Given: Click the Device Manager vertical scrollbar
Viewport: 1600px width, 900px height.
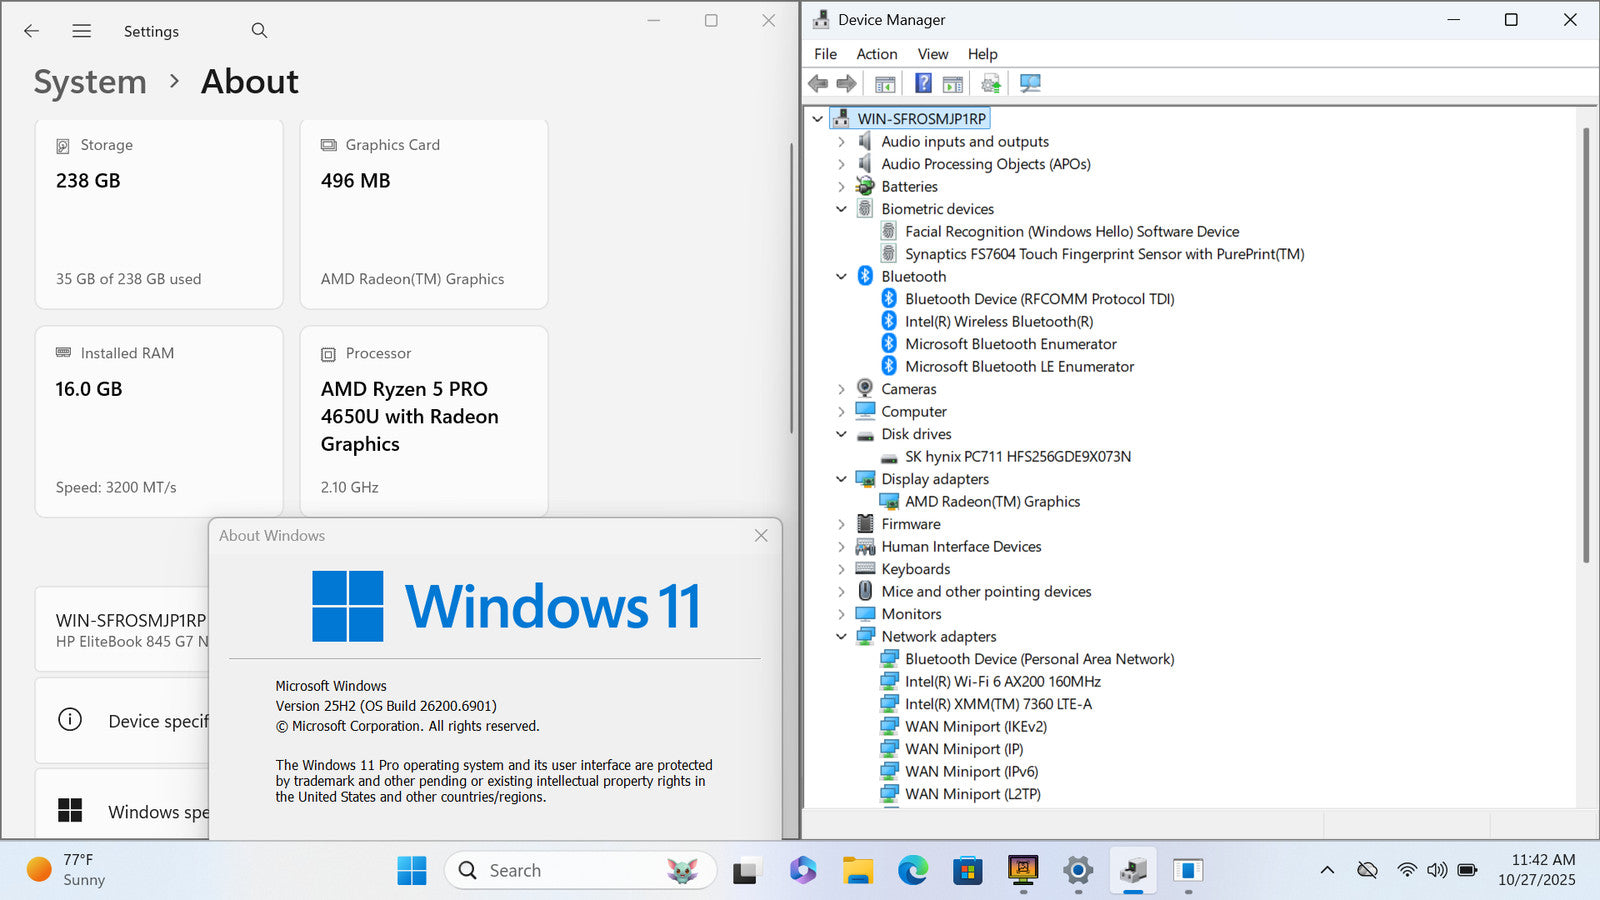Looking at the screenshot, I should pos(1585,340).
